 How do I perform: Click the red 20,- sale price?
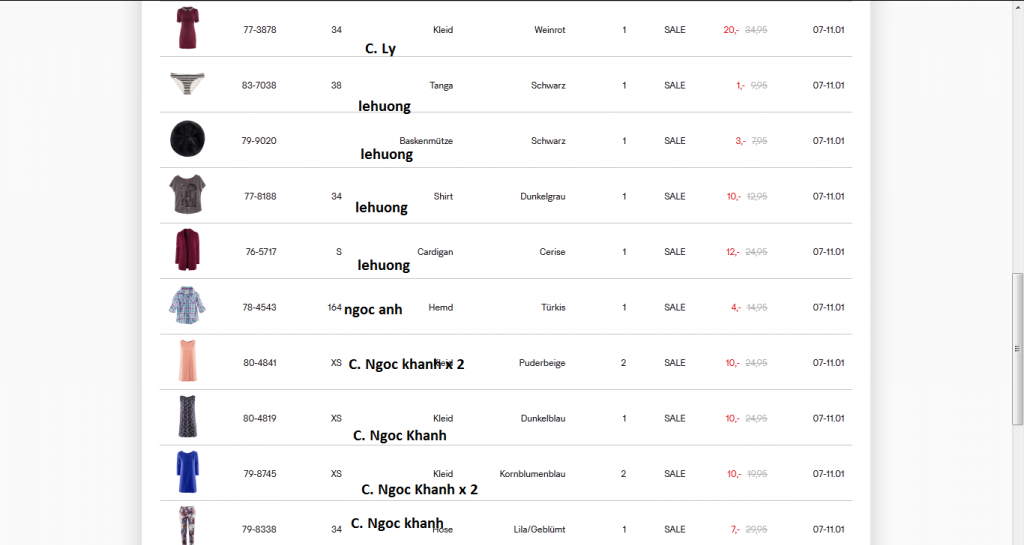pyautogui.click(x=731, y=30)
